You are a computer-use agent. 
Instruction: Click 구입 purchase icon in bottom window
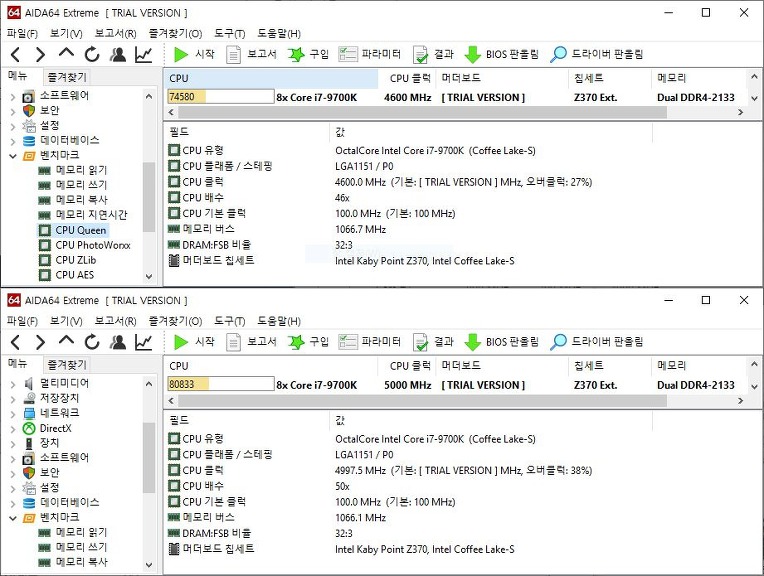(308, 342)
